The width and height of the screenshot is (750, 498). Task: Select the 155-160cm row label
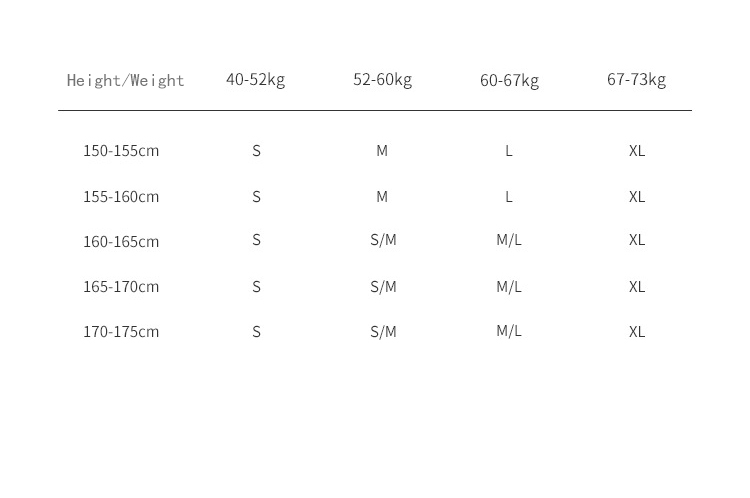121,197
